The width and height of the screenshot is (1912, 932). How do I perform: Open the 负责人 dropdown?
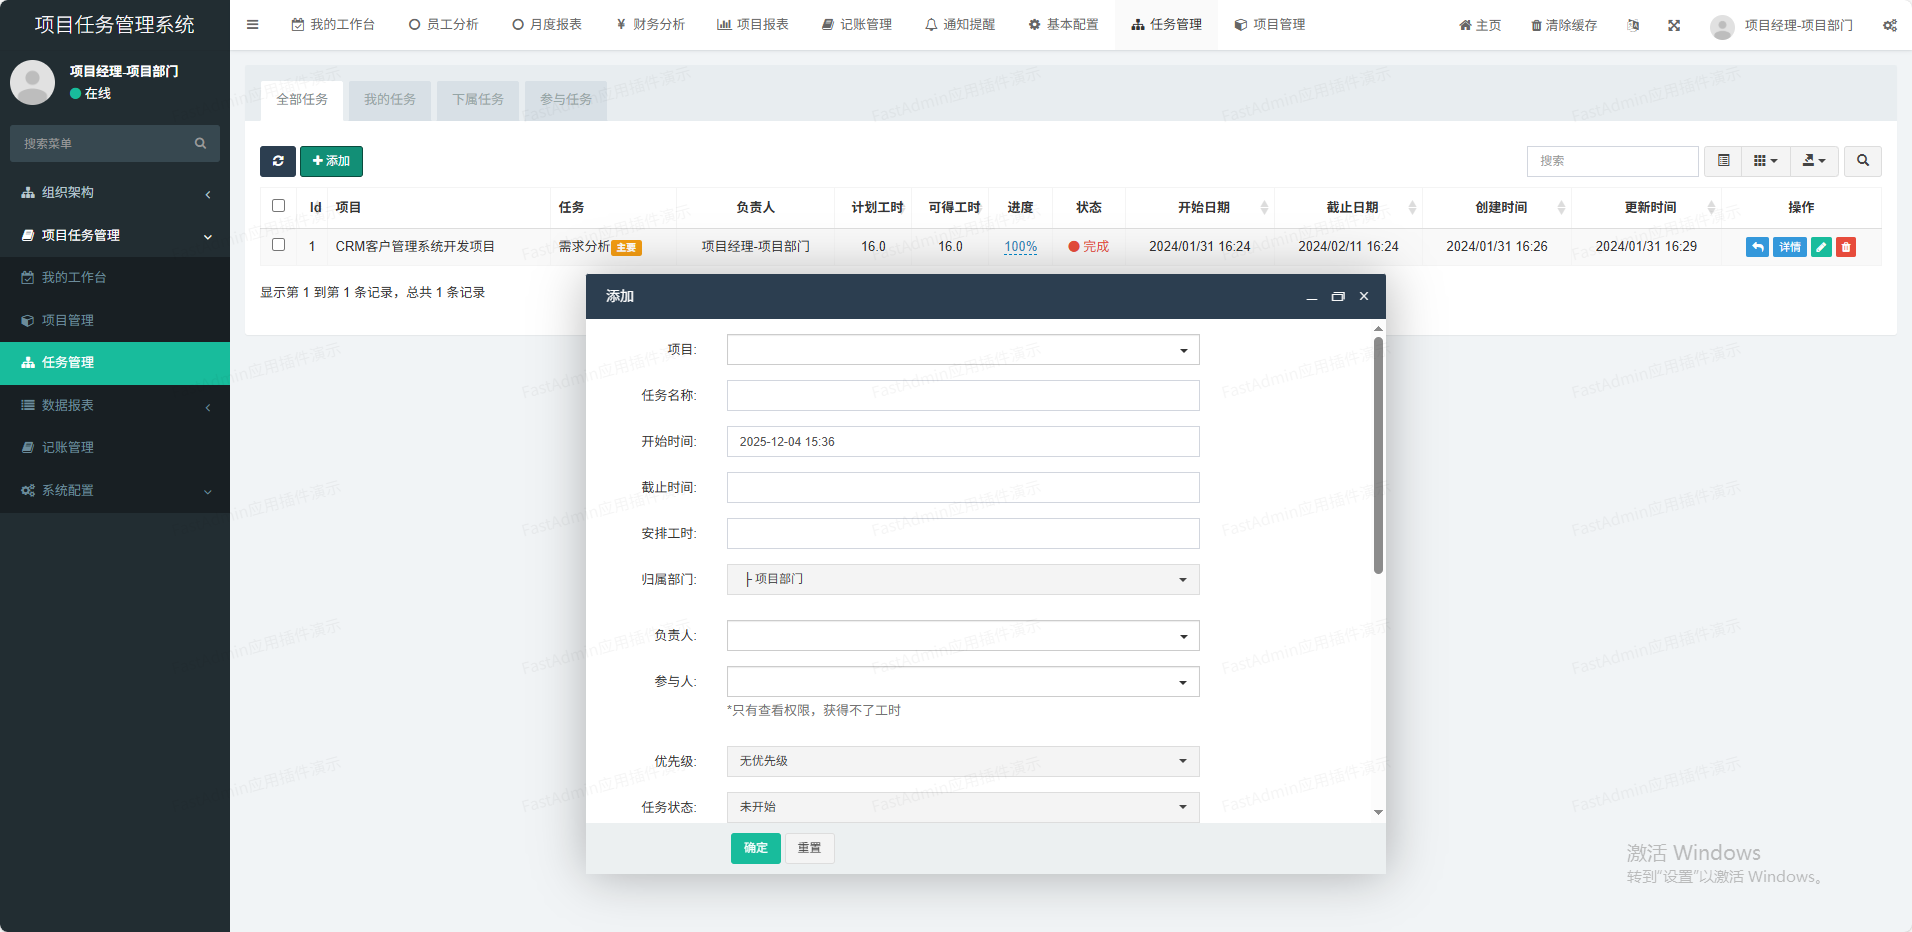coord(962,636)
